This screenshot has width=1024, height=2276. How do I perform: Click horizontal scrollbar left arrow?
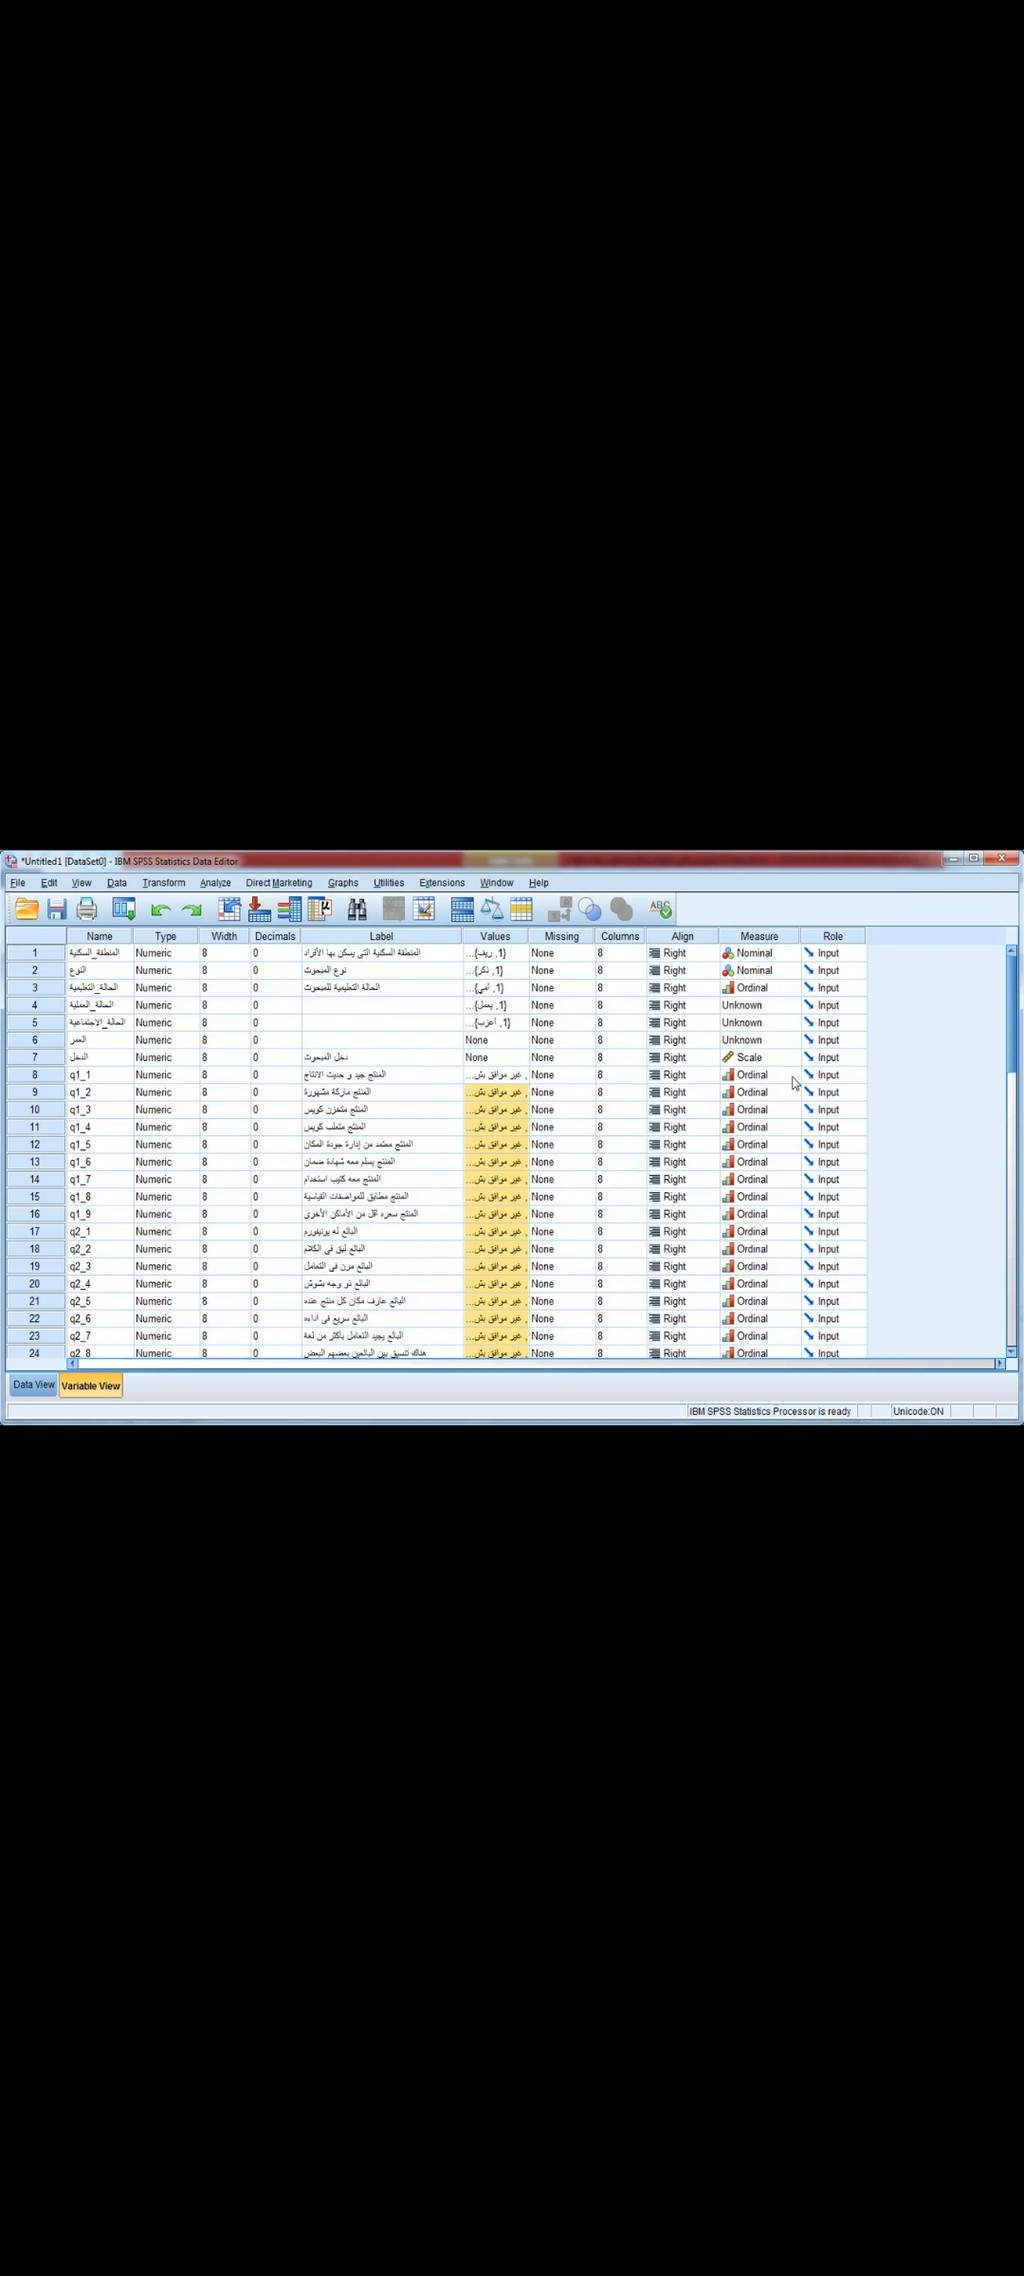[x=72, y=1363]
